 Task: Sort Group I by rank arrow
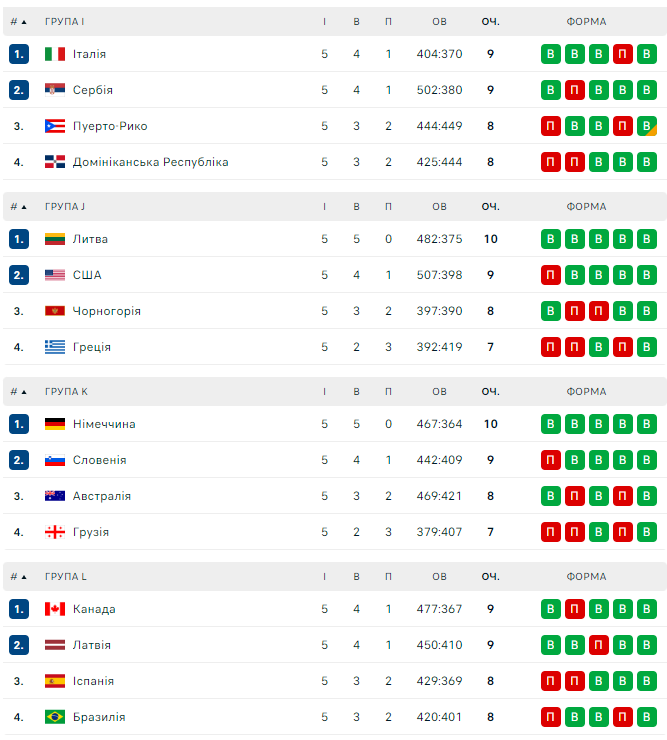(24, 22)
